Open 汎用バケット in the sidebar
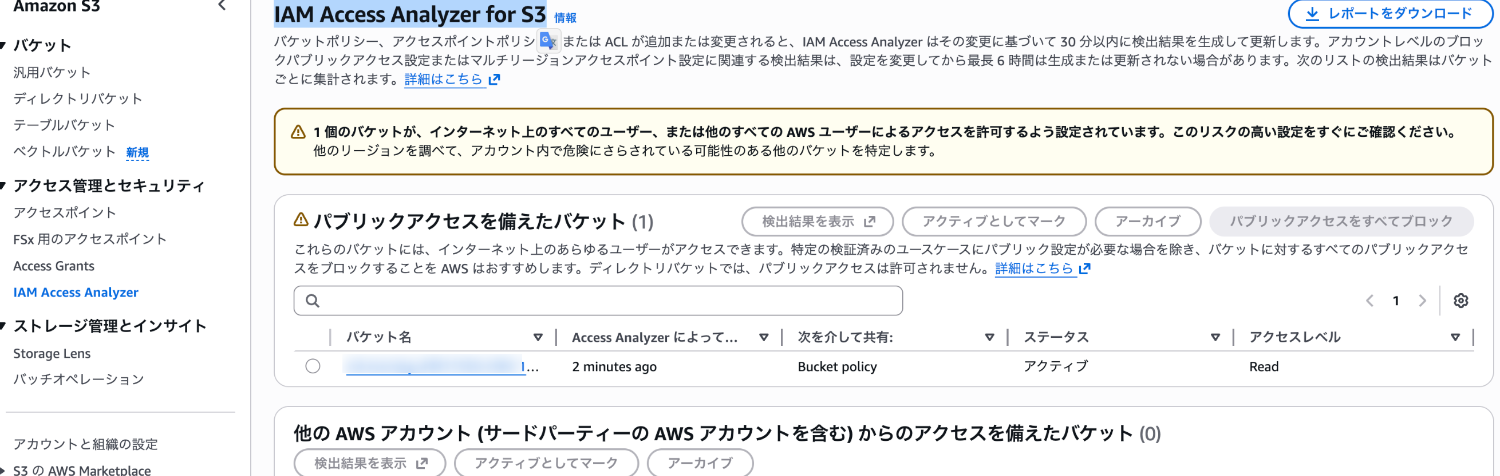The image size is (1500, 476). 52,72
